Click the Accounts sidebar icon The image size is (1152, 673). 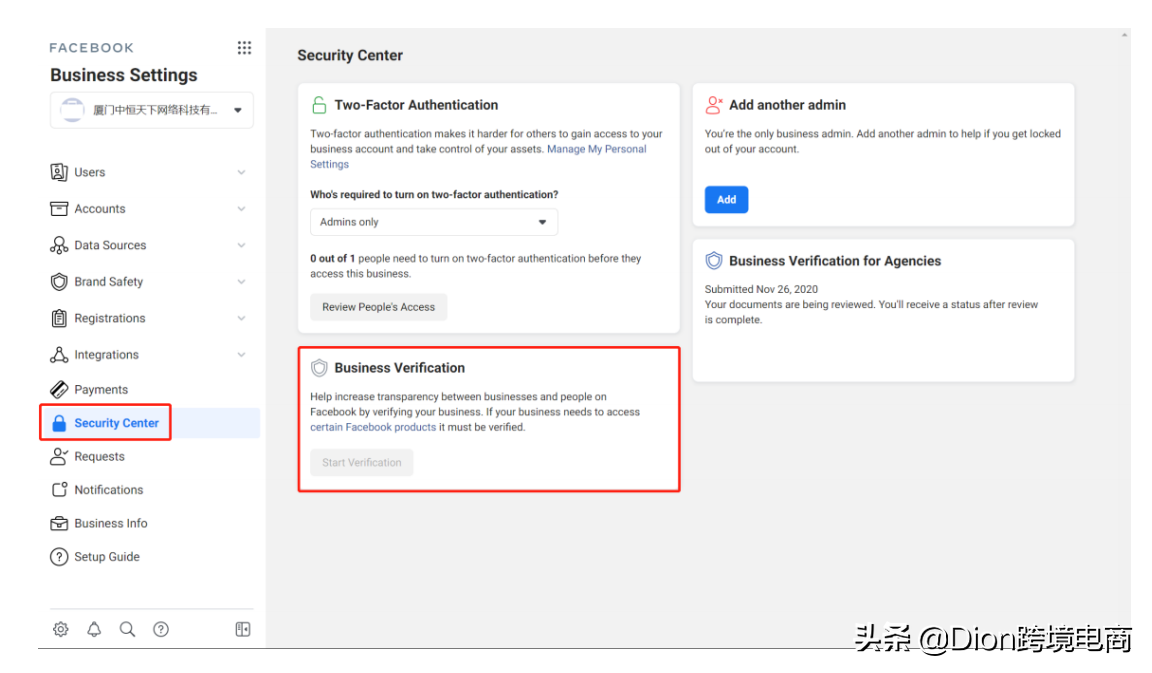pos(59,209)
